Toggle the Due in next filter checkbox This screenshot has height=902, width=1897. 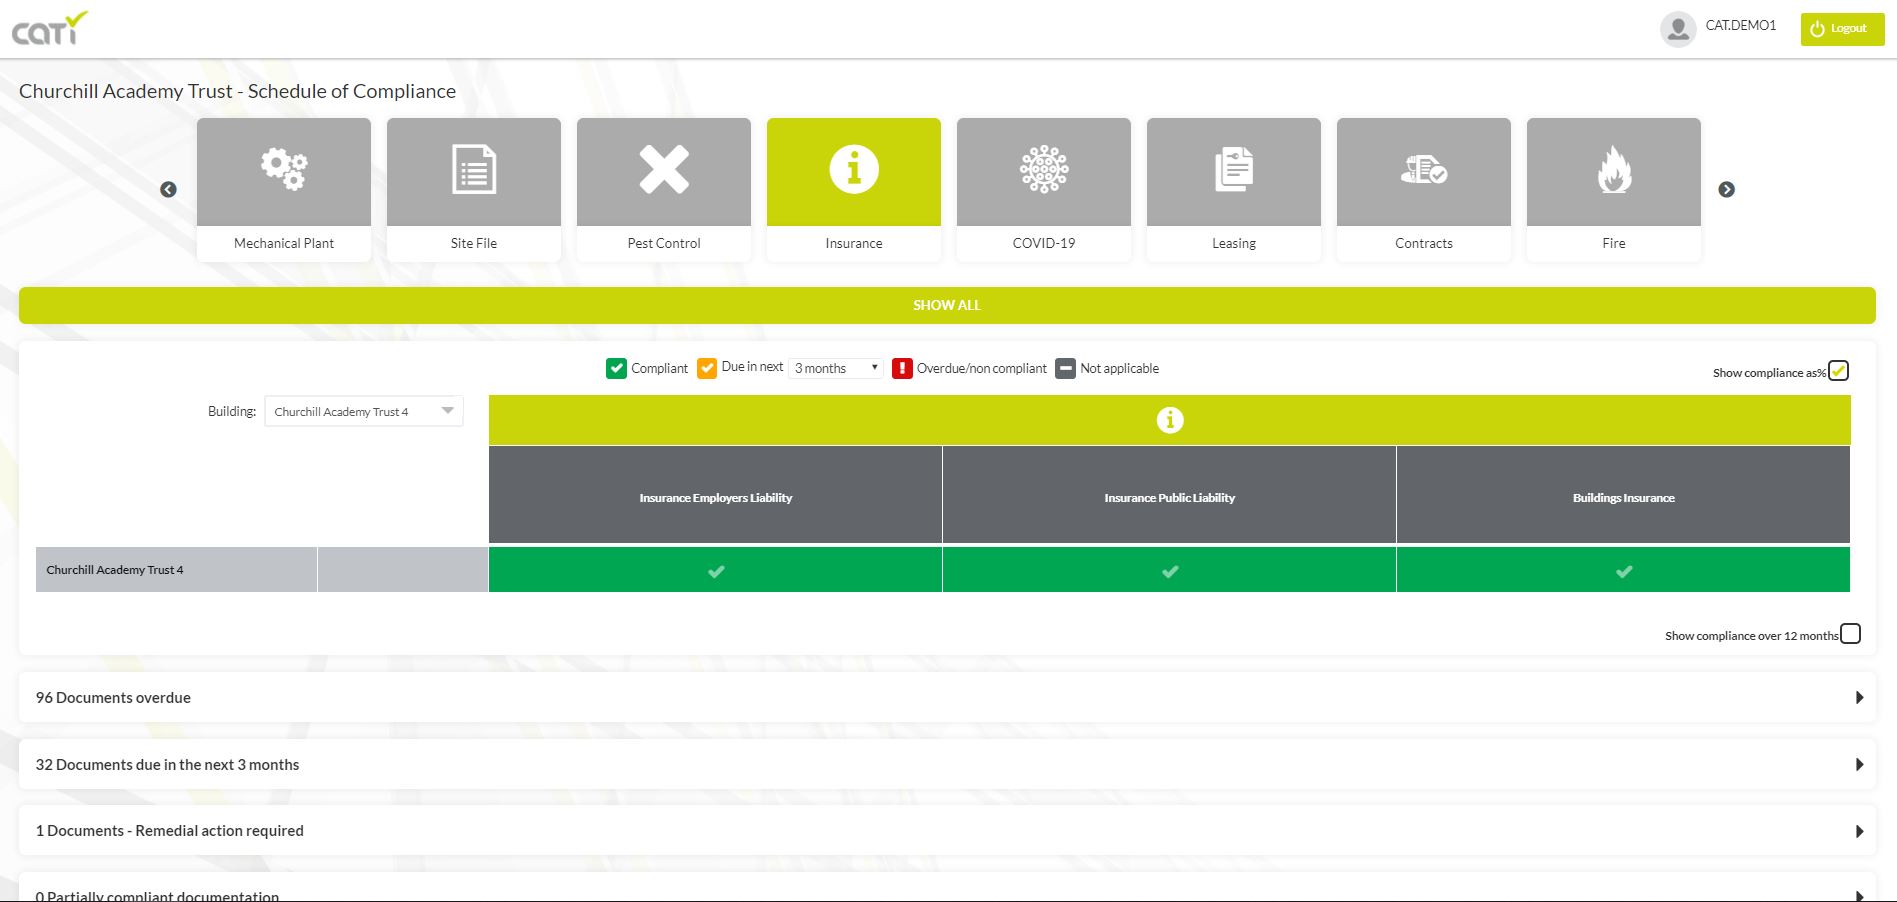(707, 368)
